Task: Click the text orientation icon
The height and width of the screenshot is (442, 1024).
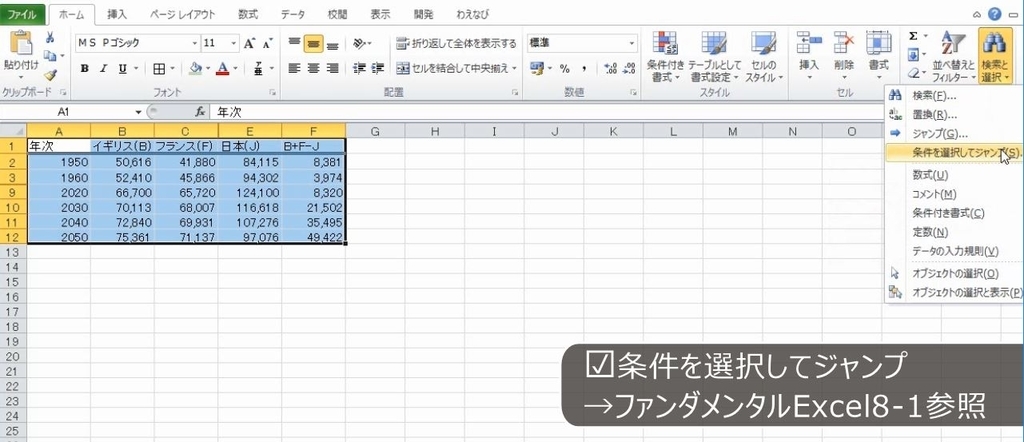Action: pyautogui.click(x=360, y=44)
